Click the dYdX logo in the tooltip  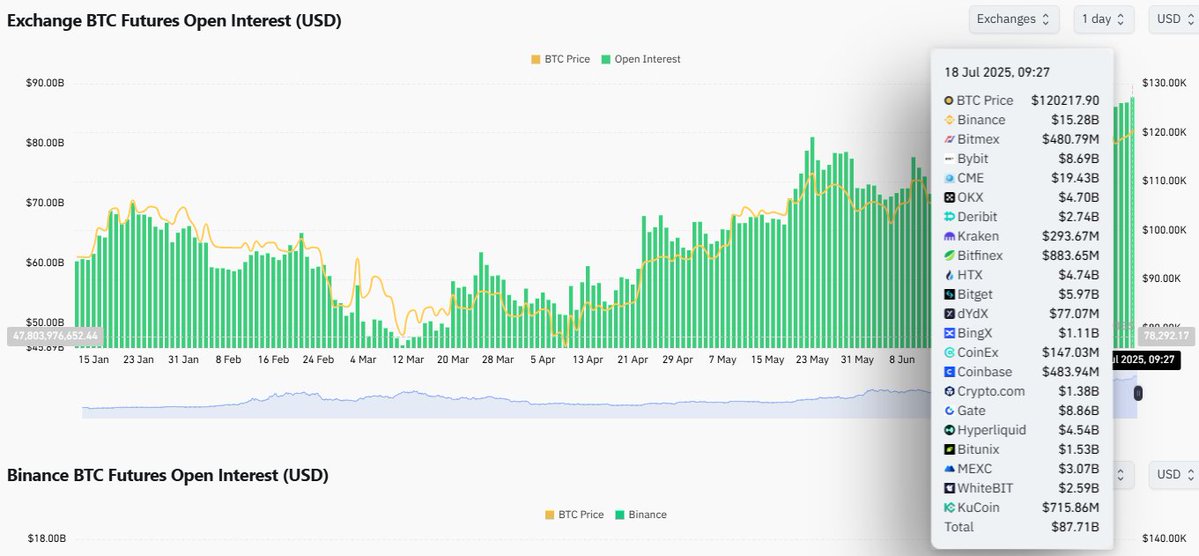click(949, 314)
